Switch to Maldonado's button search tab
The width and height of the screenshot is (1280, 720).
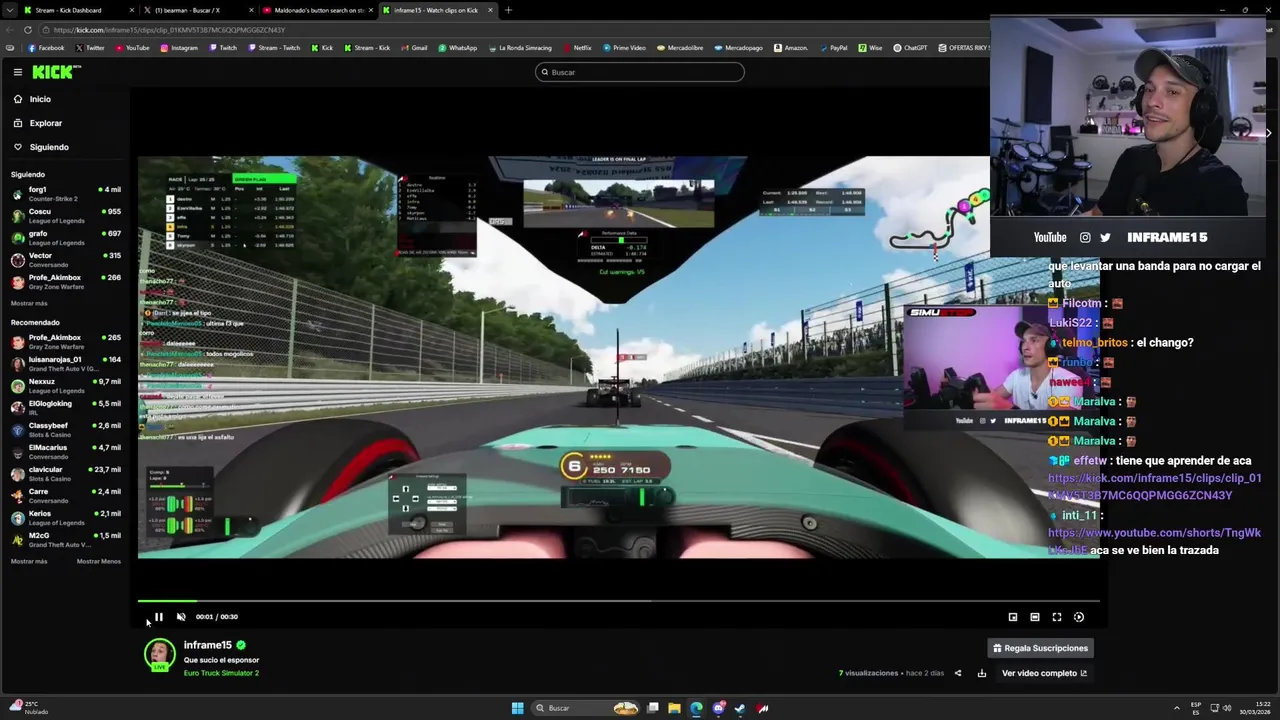click(315, 10)
